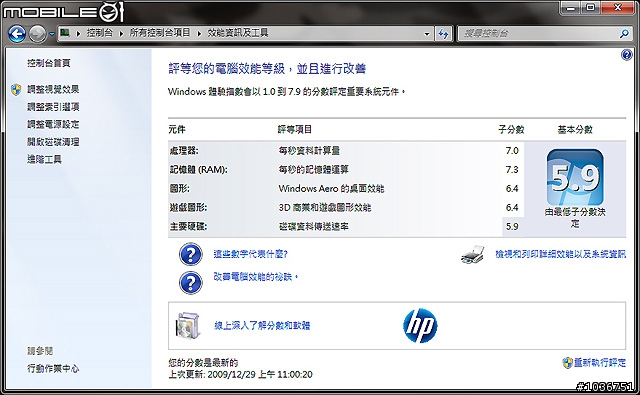
Task: Click software box icon beside 線上深入了解
Action: 188,326
